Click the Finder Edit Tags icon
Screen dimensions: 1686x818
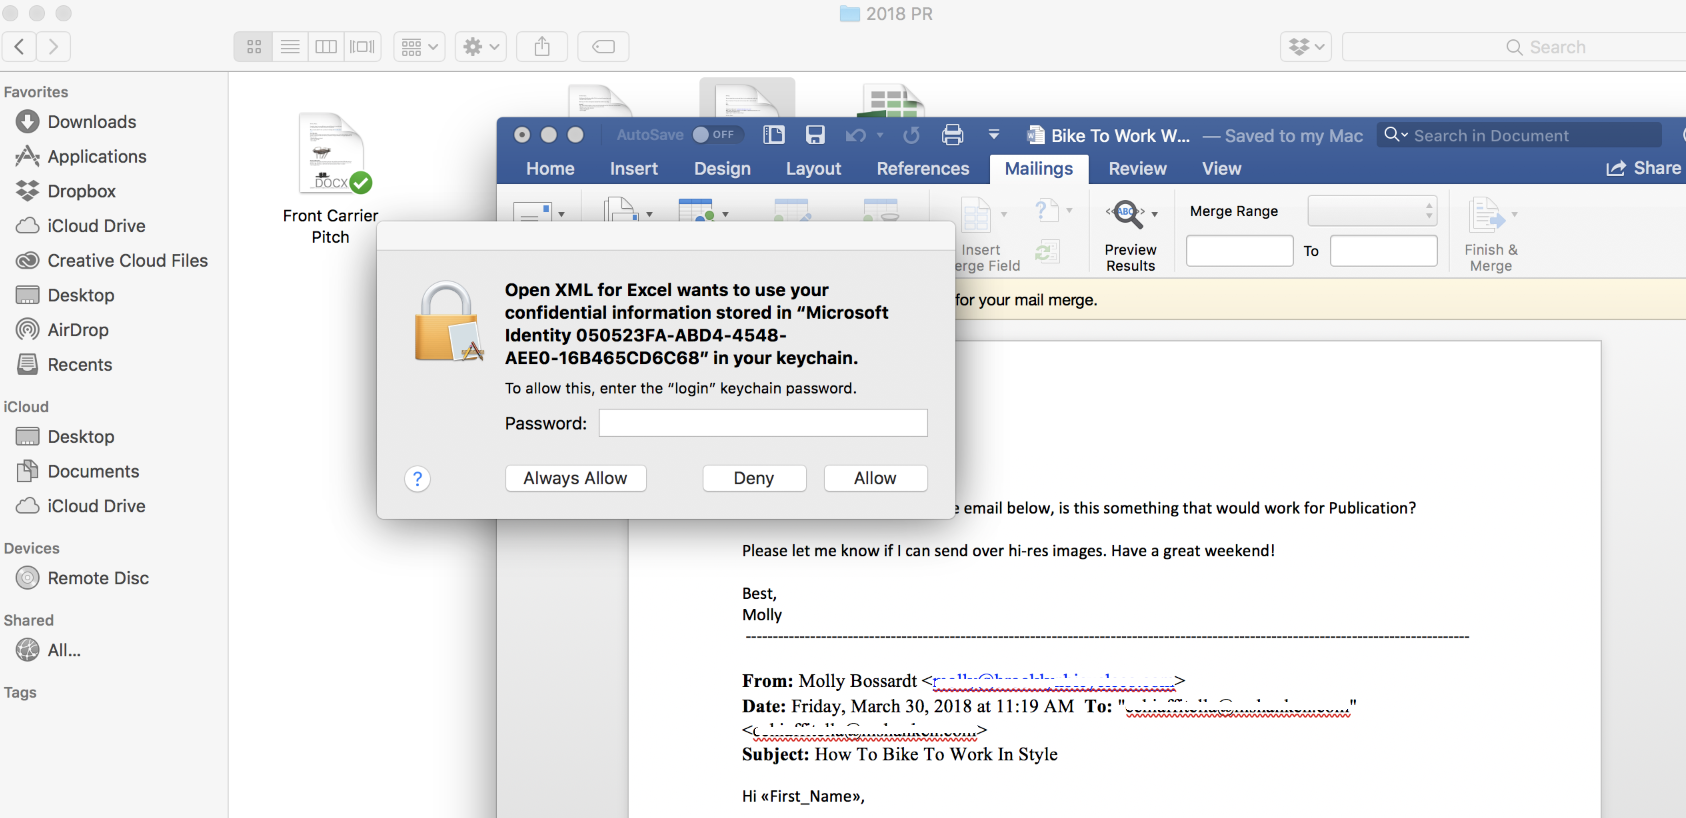click(x=603, y=46)
